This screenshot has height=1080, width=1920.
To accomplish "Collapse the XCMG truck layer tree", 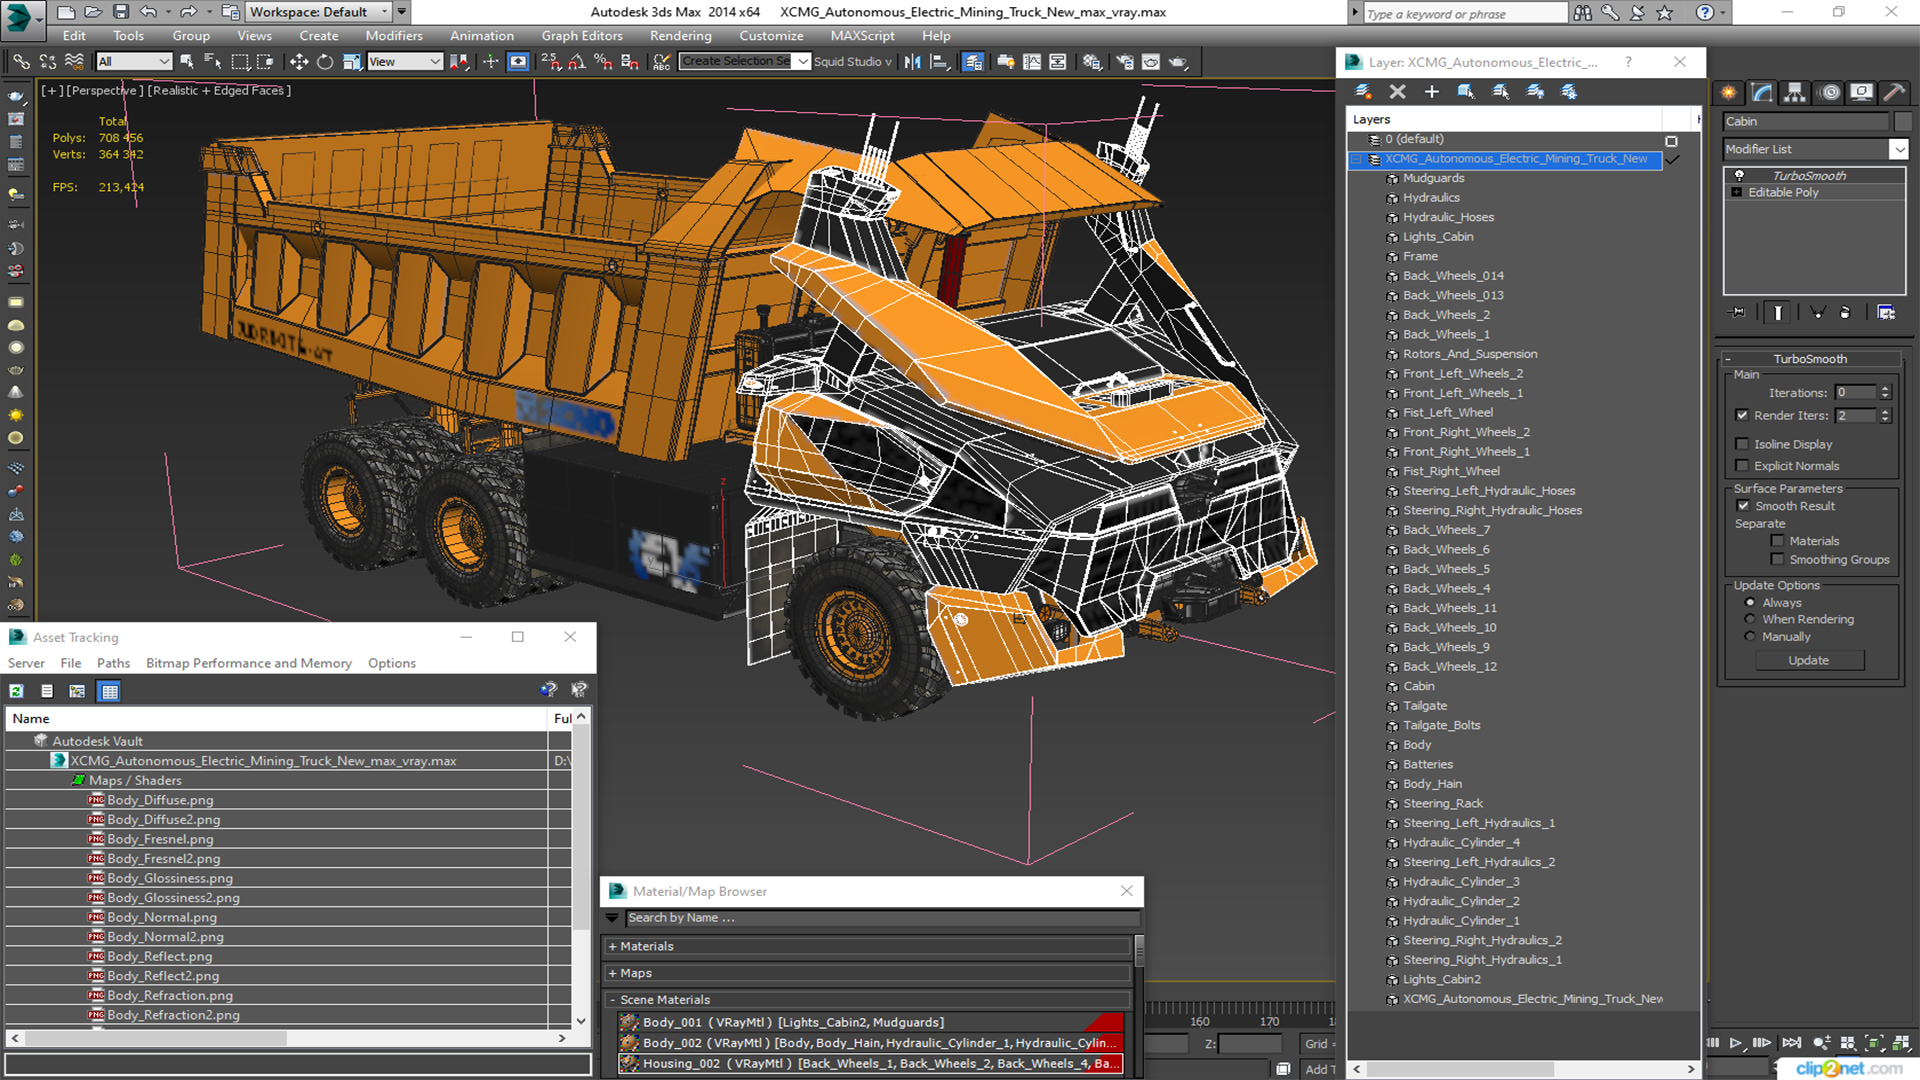I will 1357,159.
